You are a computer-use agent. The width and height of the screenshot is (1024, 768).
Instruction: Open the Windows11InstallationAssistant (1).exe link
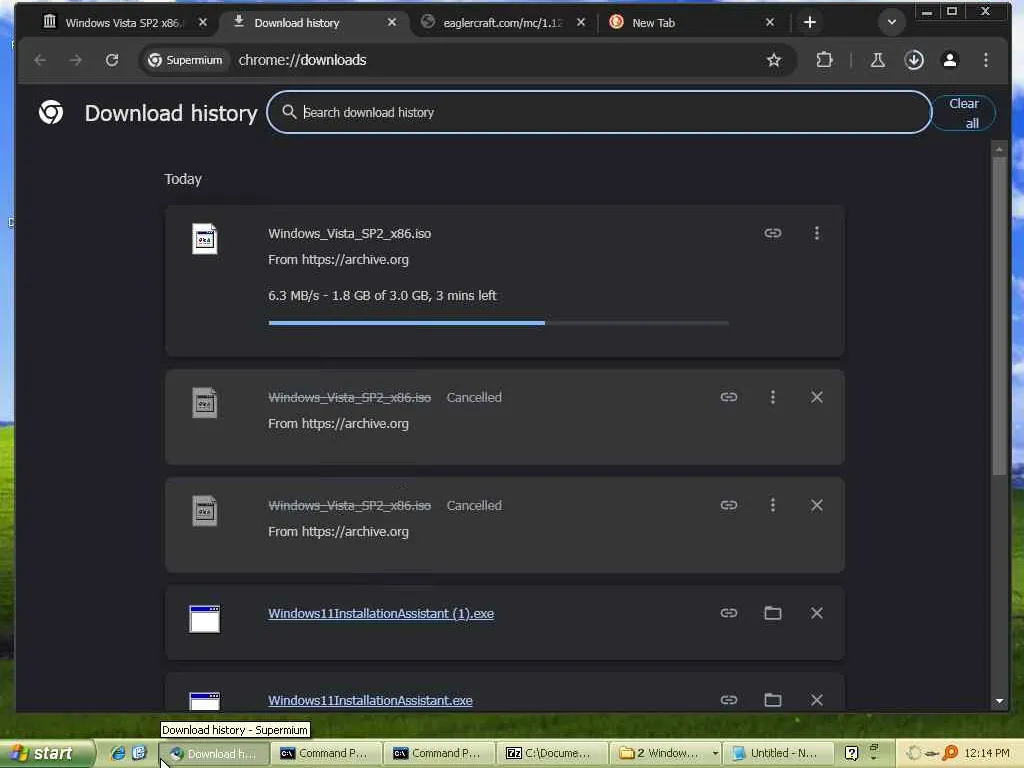coord(381,613)
